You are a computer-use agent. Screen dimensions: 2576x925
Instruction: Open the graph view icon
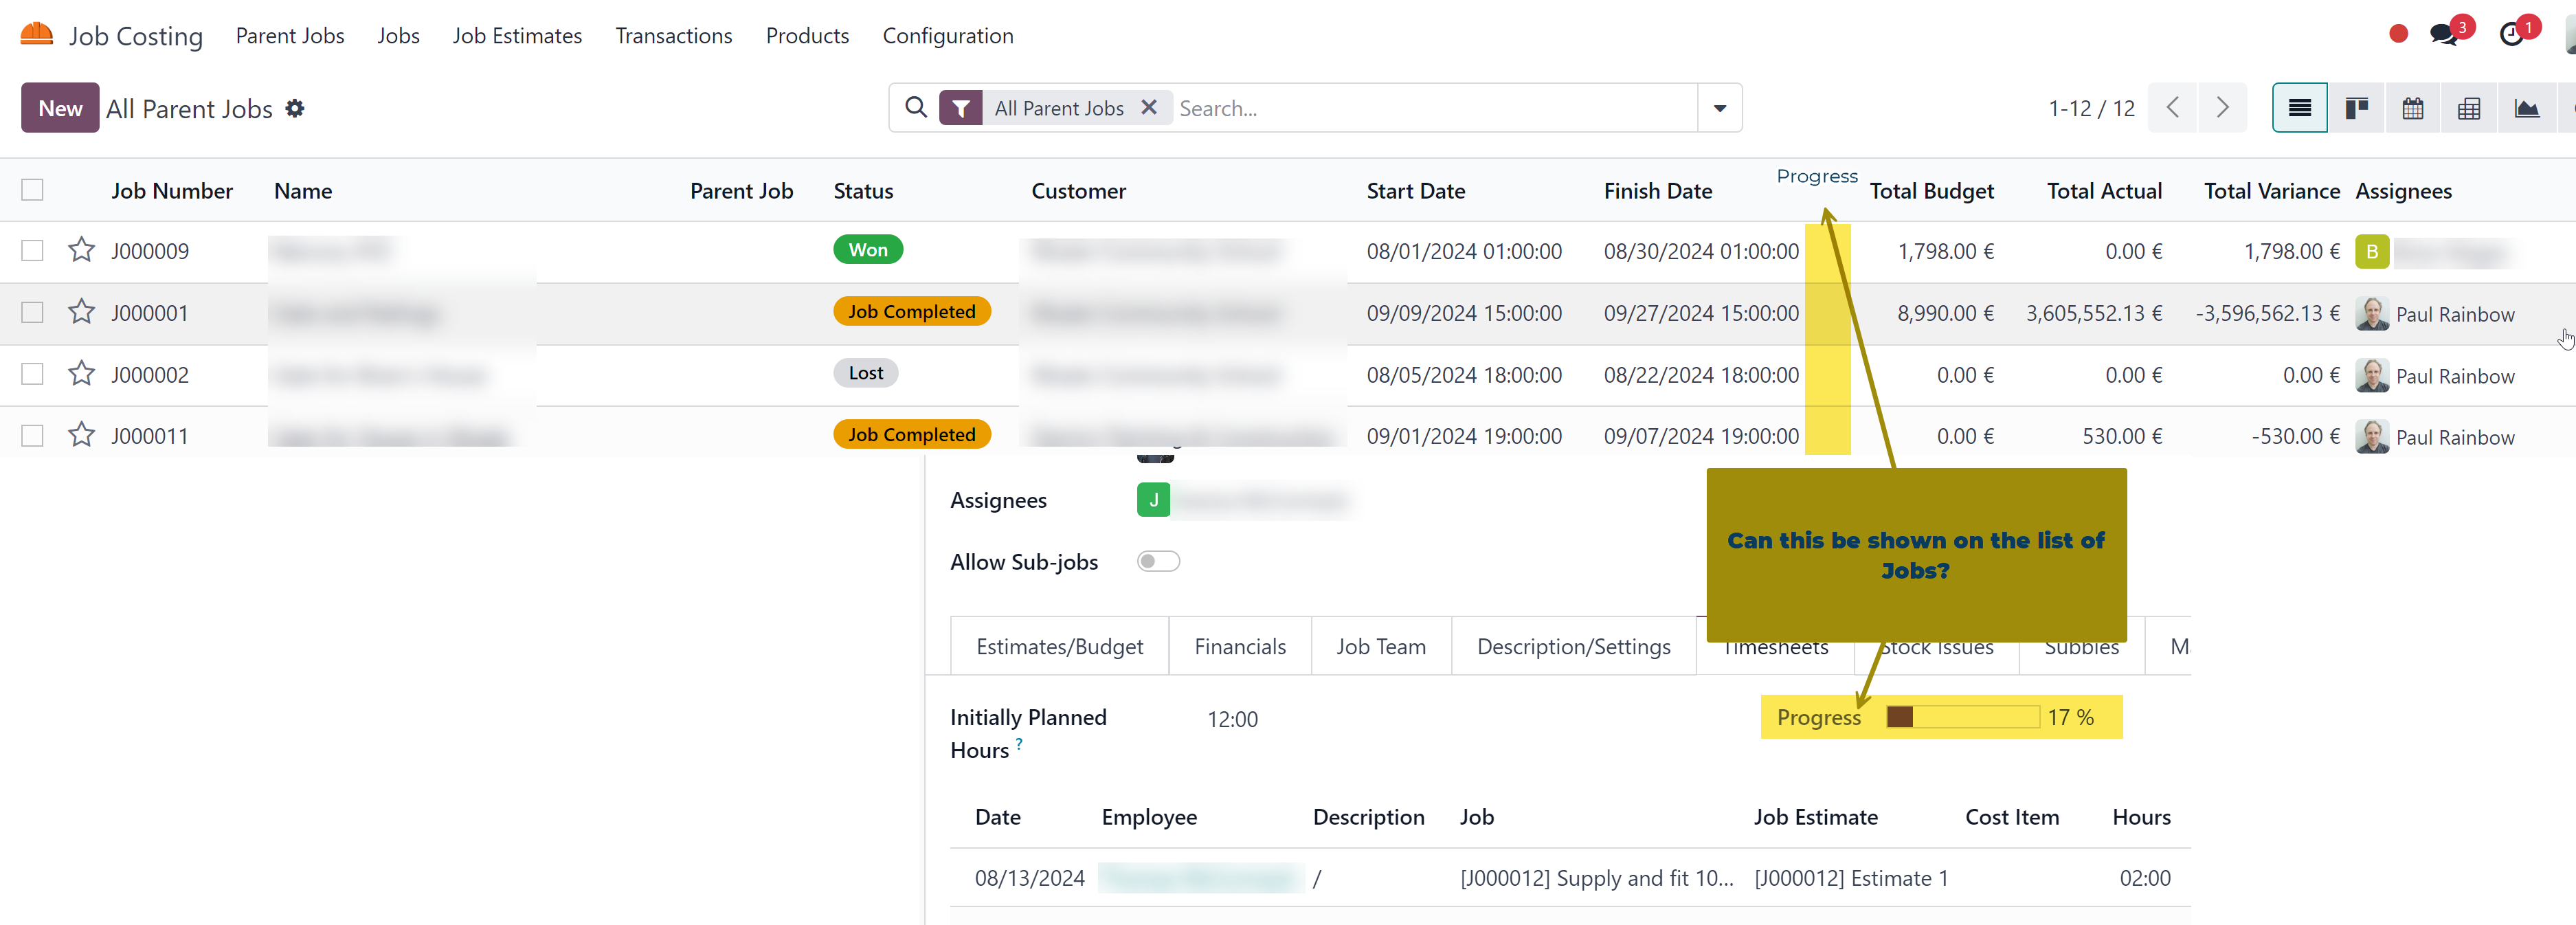point(2526,108)
